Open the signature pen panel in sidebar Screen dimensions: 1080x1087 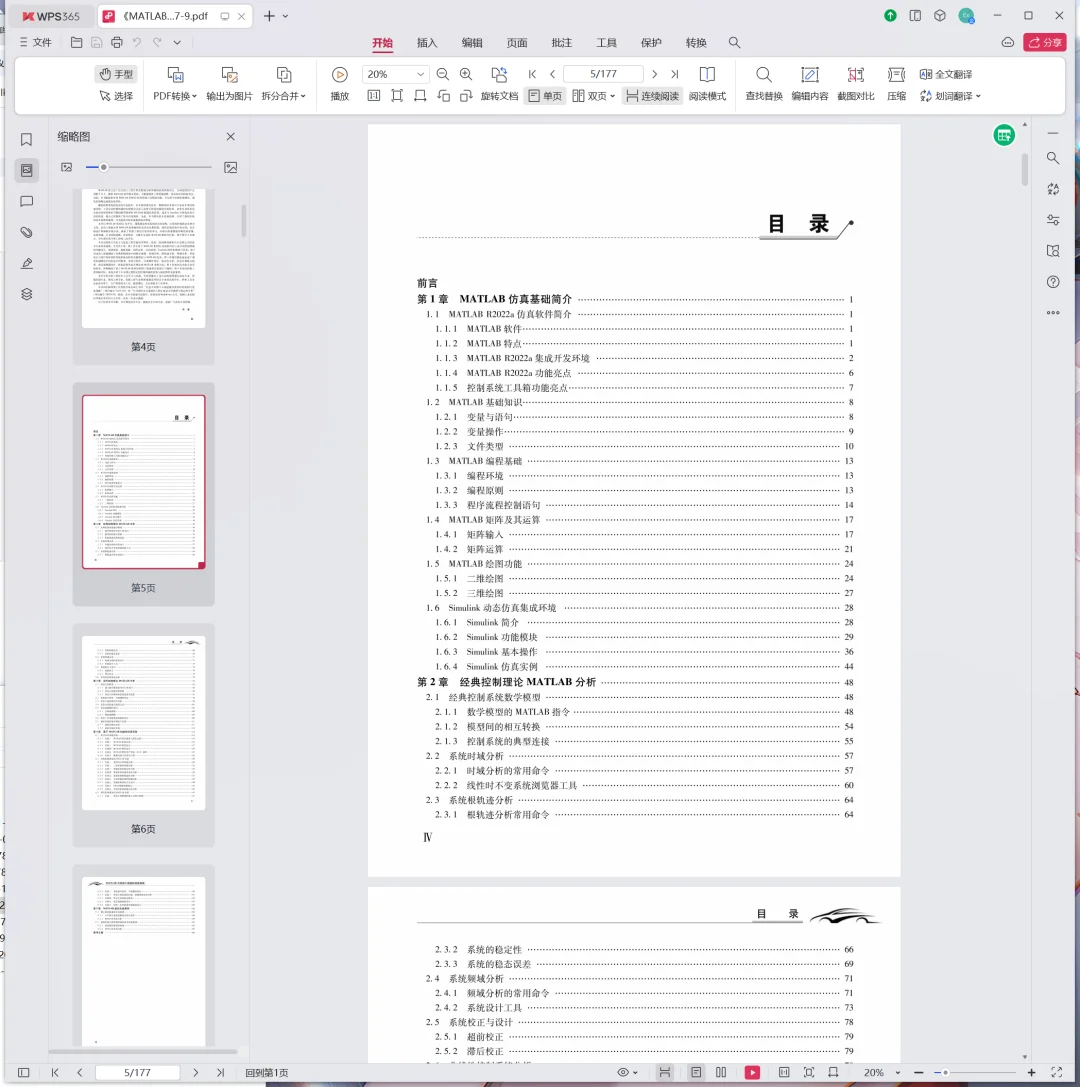[26, 263]
